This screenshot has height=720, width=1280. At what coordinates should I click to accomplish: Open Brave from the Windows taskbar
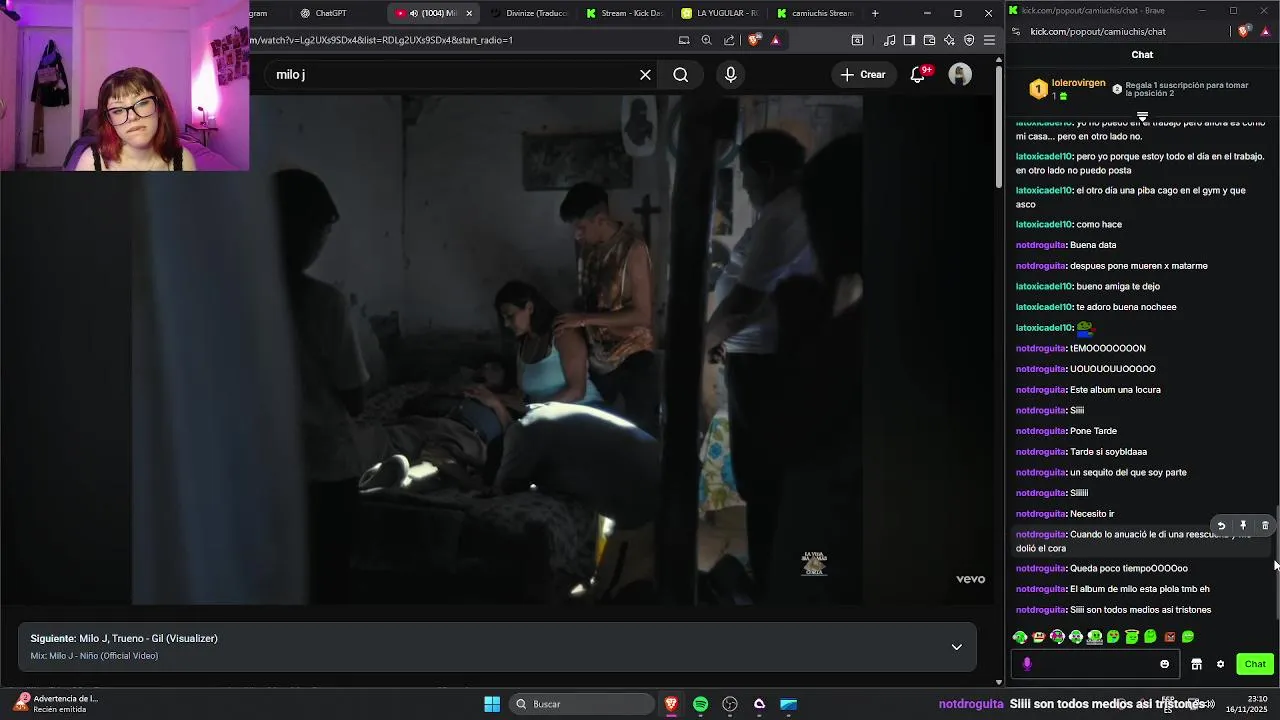tap(671, 704)
